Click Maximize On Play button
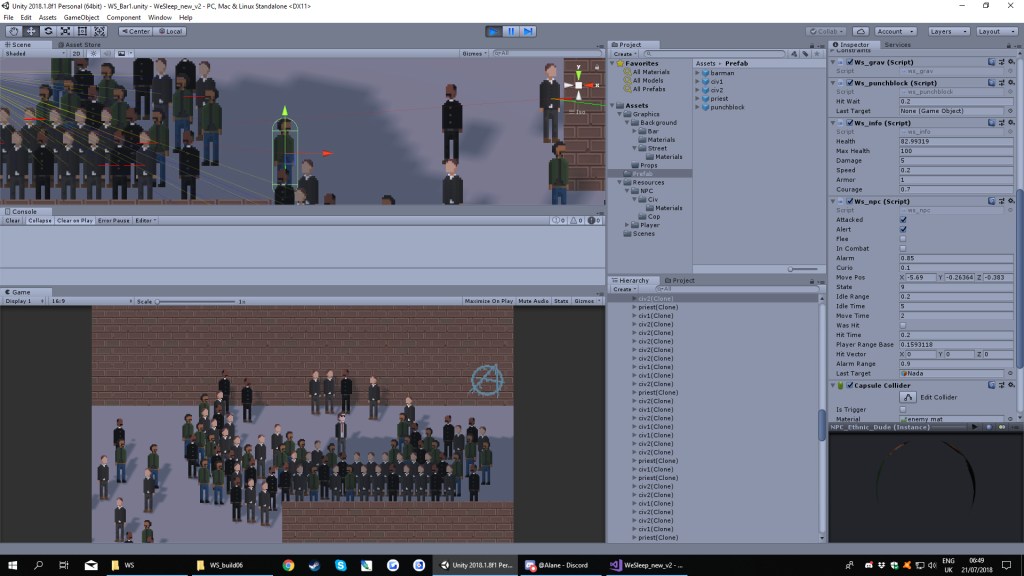1024x576 pixels. click(489, 300)
